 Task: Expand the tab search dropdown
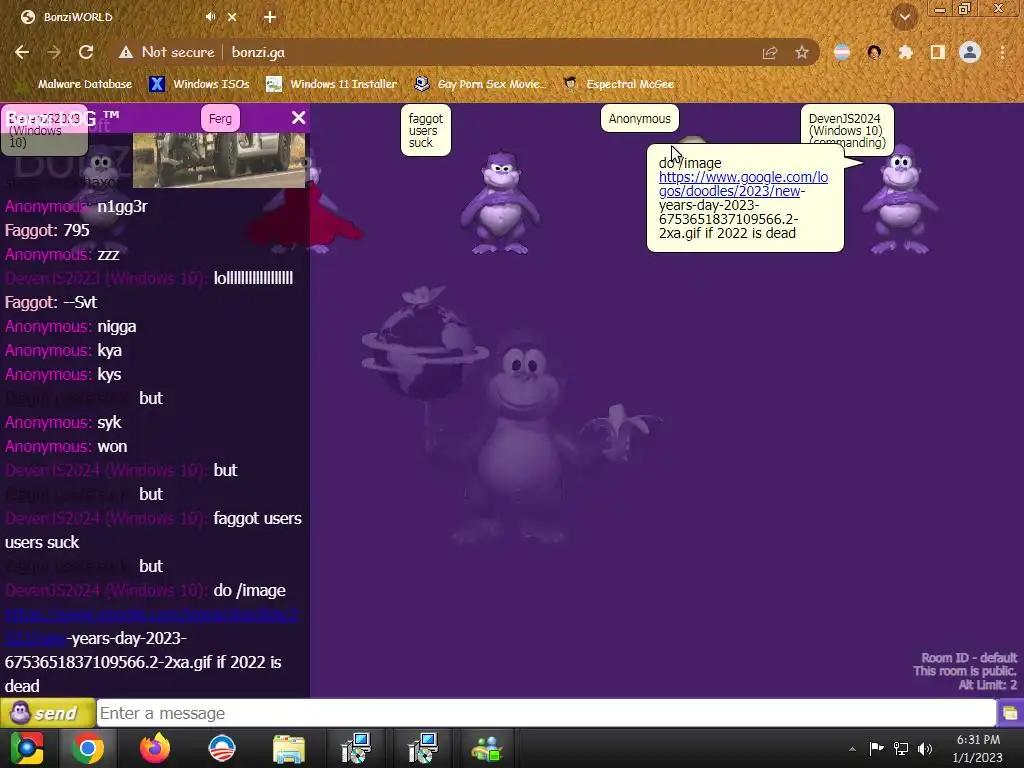[905, 17]
